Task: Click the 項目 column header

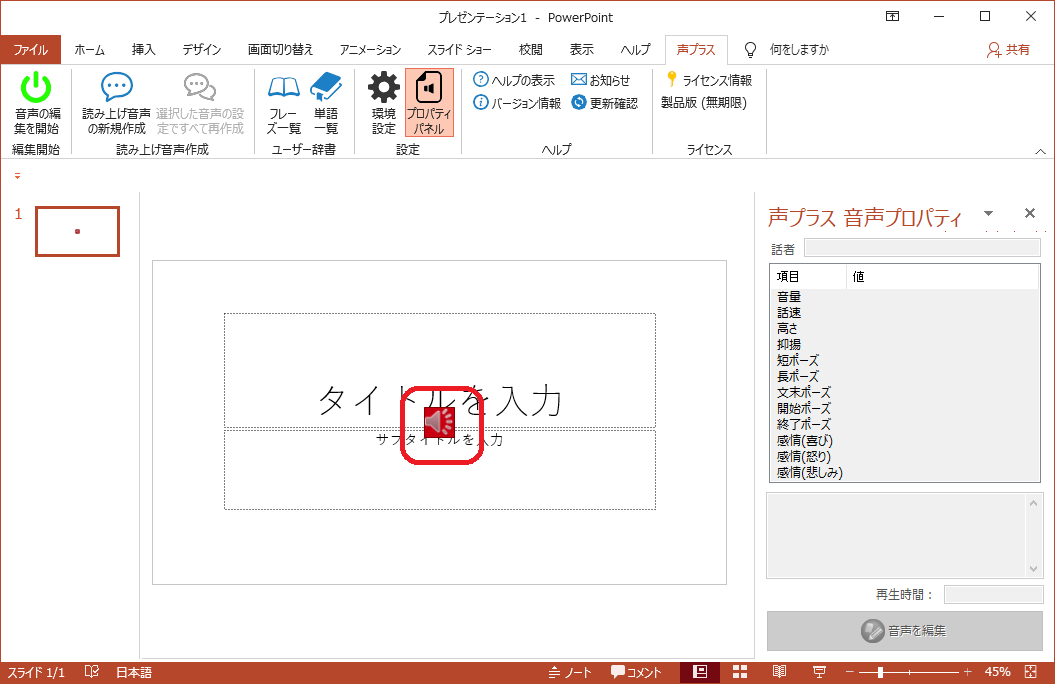Action: [807, 276]
